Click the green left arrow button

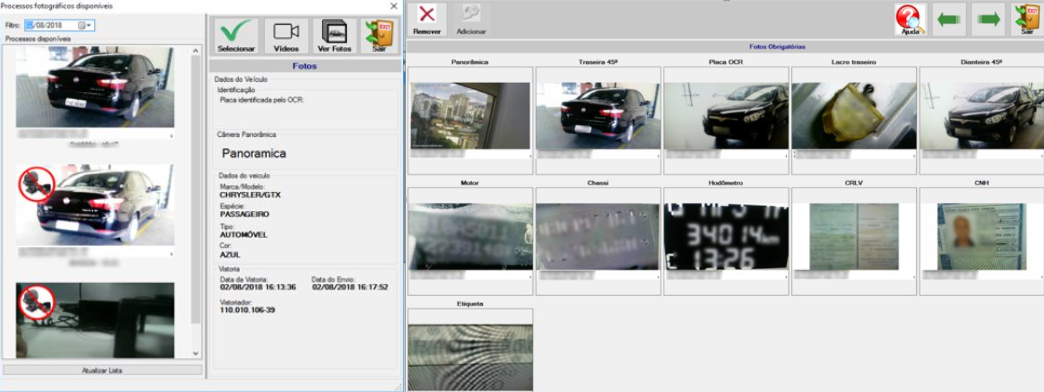(x=949, y=19)
